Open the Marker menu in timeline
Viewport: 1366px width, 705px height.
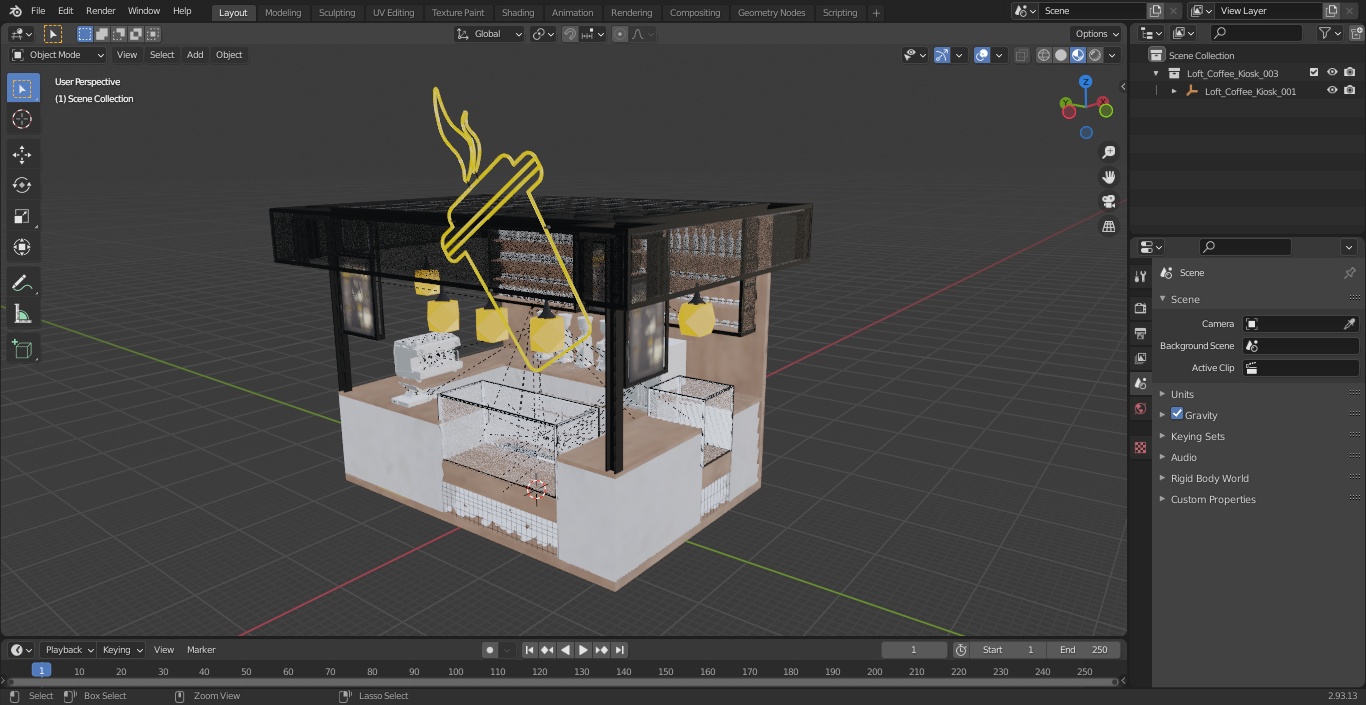201,650
